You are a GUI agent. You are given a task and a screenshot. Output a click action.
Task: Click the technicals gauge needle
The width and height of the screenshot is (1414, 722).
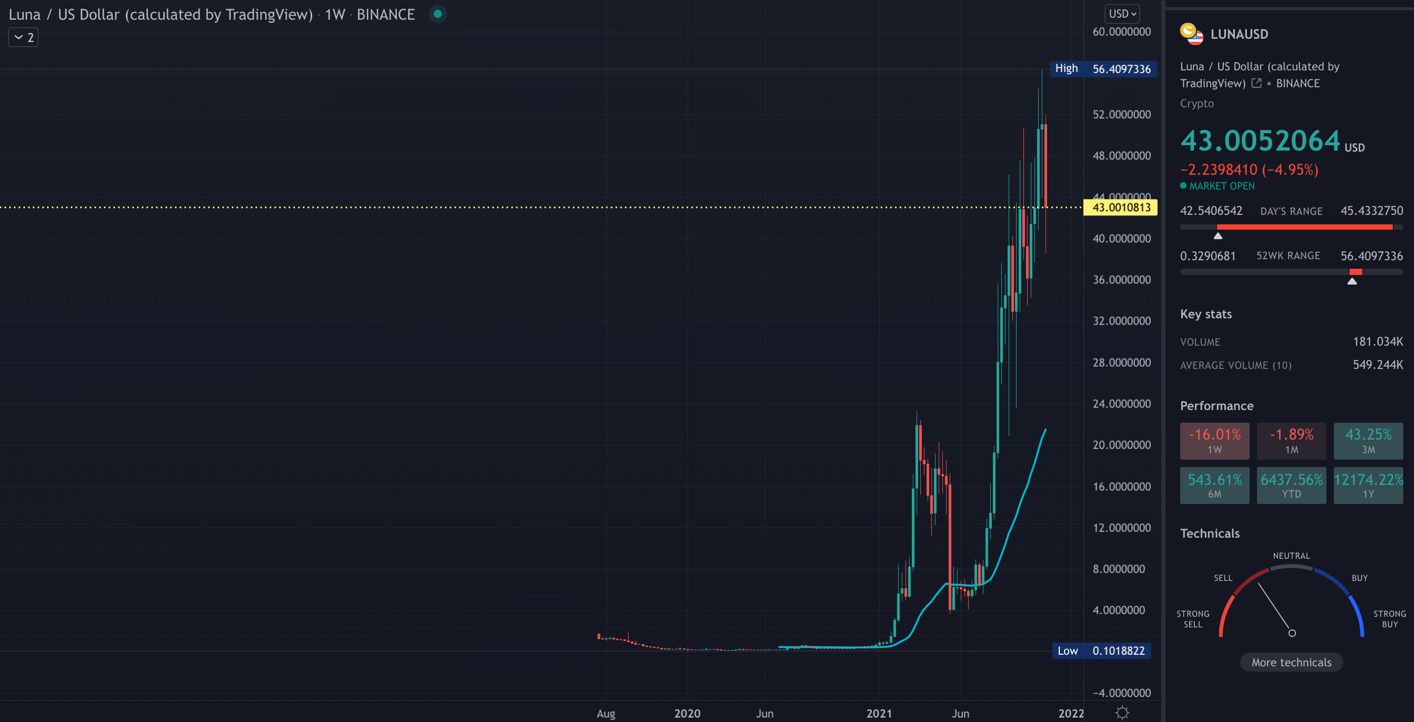click(x=1275, y=608)
